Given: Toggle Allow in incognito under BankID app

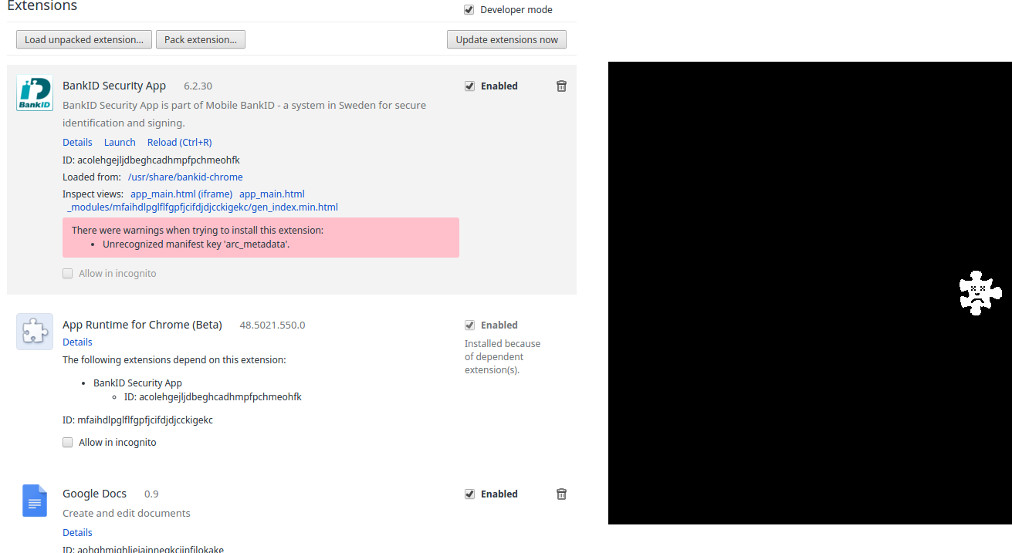Looking at the screenshot, I should pos(68,274).
